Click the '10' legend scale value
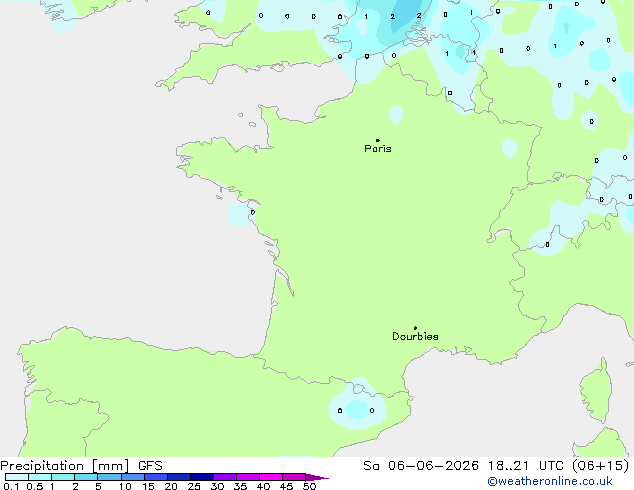Viewport: 634px width, 490px height. pos(125,486)
